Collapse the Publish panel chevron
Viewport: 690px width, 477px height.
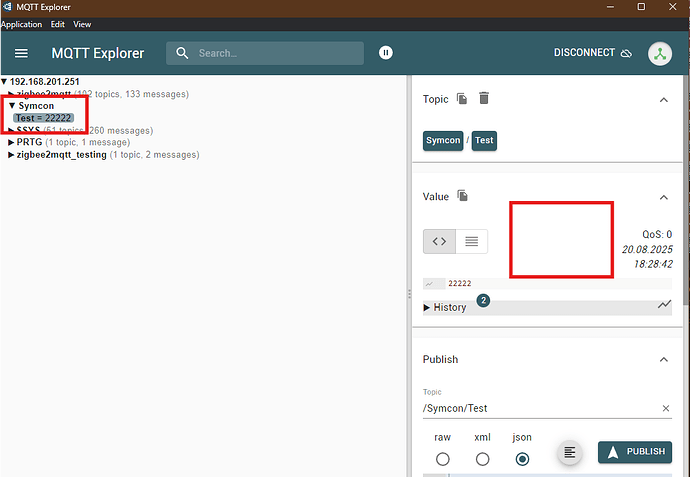(664, 360)
